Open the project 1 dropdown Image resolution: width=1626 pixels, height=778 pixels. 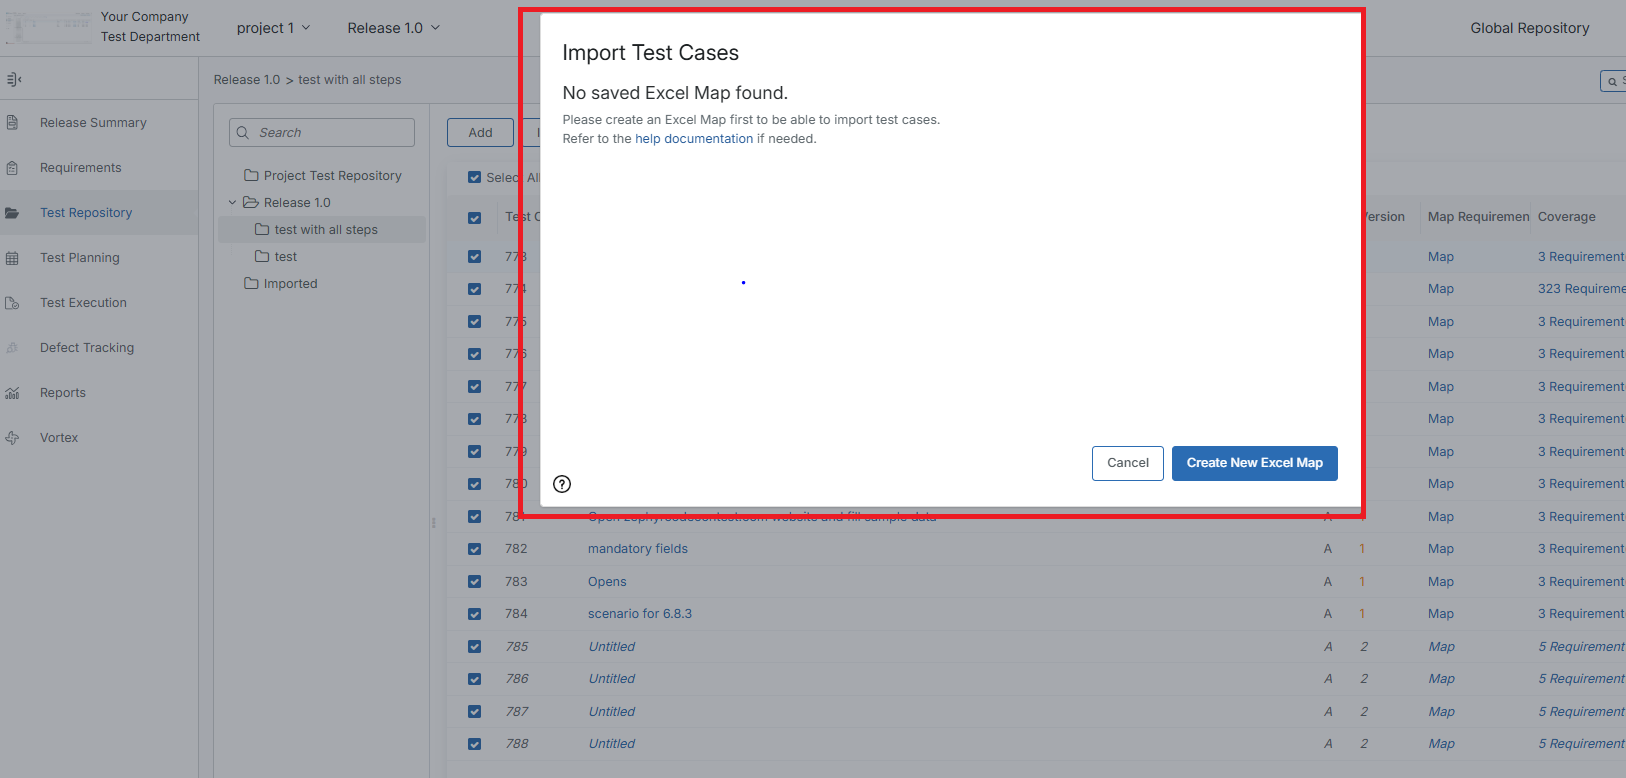(273, 28)
